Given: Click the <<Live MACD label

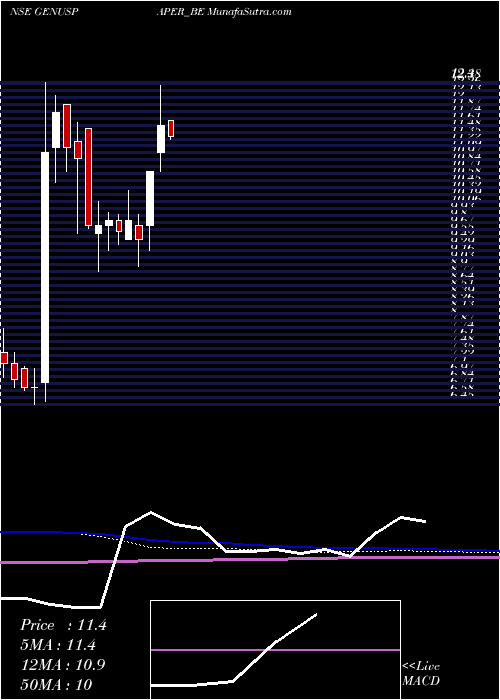Looking at the screenshot, I should 421,673.
